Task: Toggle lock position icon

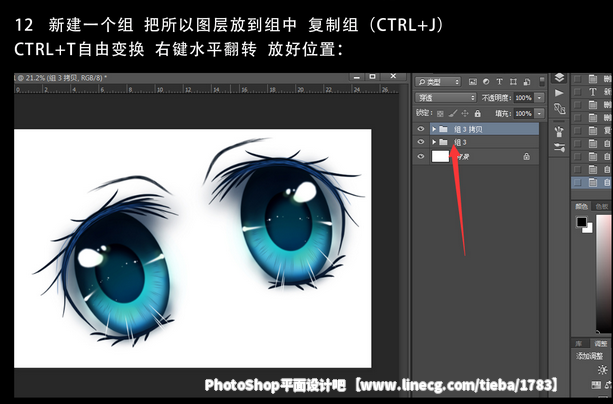Action: pos(465,113)
